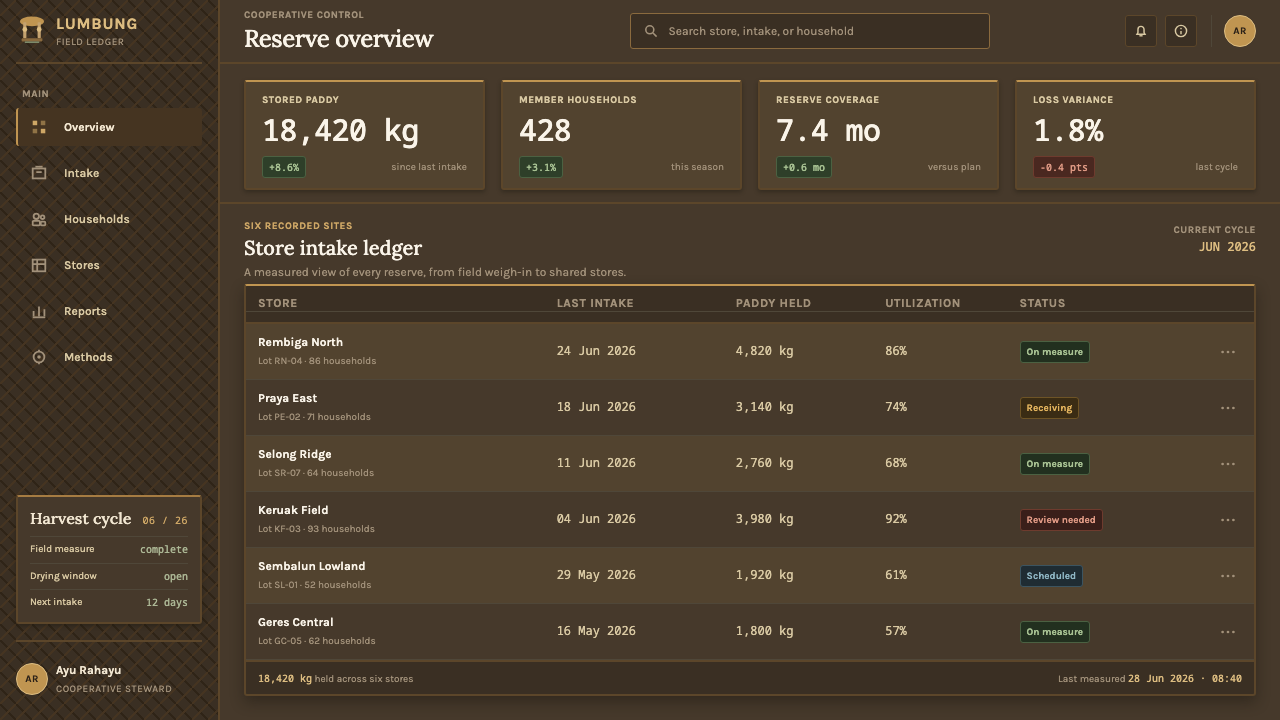The image size is (1280, 720).
Task: Open the Methods menu item
Action: (109, 357)
